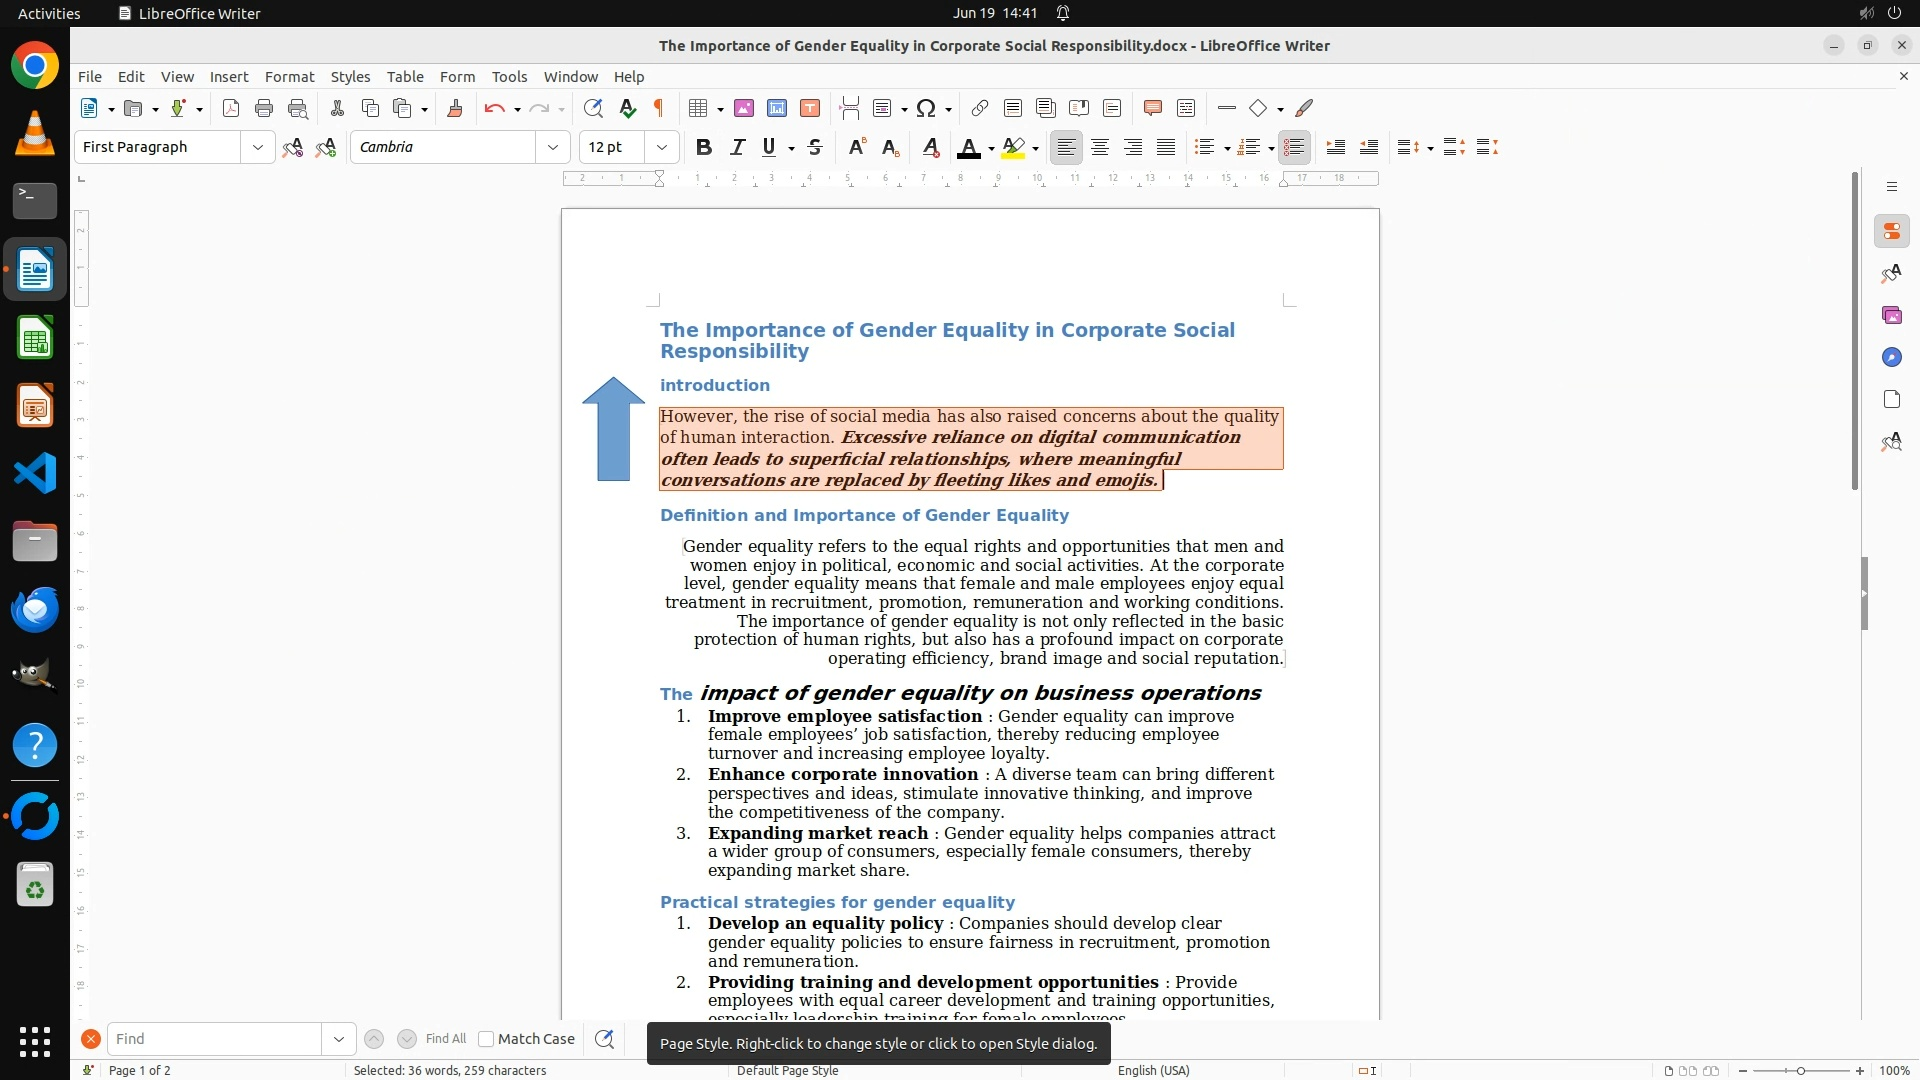The image size is (1920, 1080).
Task: Open the sidebar Navigator compass icon
Action: [x=1891, y=358]
